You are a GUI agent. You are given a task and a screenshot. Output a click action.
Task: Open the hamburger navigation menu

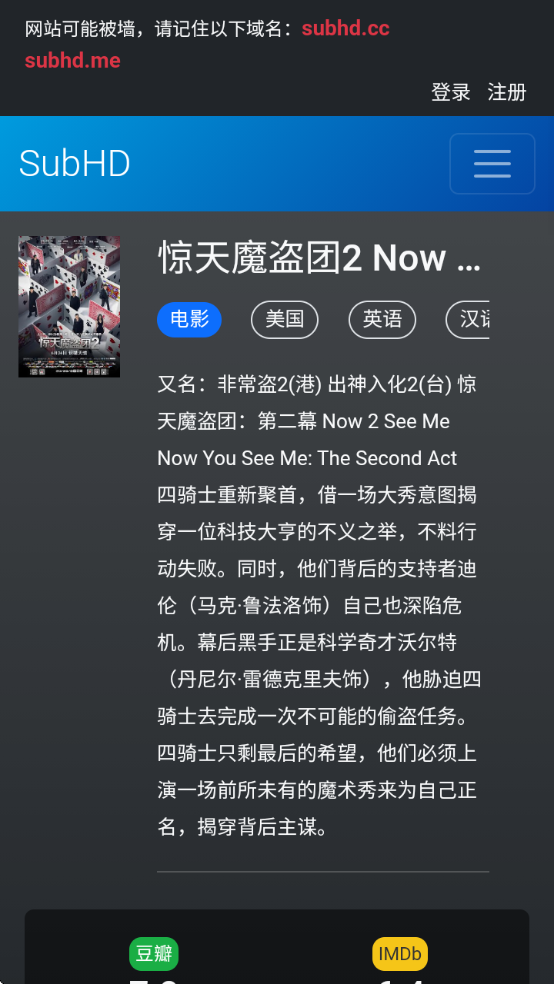coord(492,164)
